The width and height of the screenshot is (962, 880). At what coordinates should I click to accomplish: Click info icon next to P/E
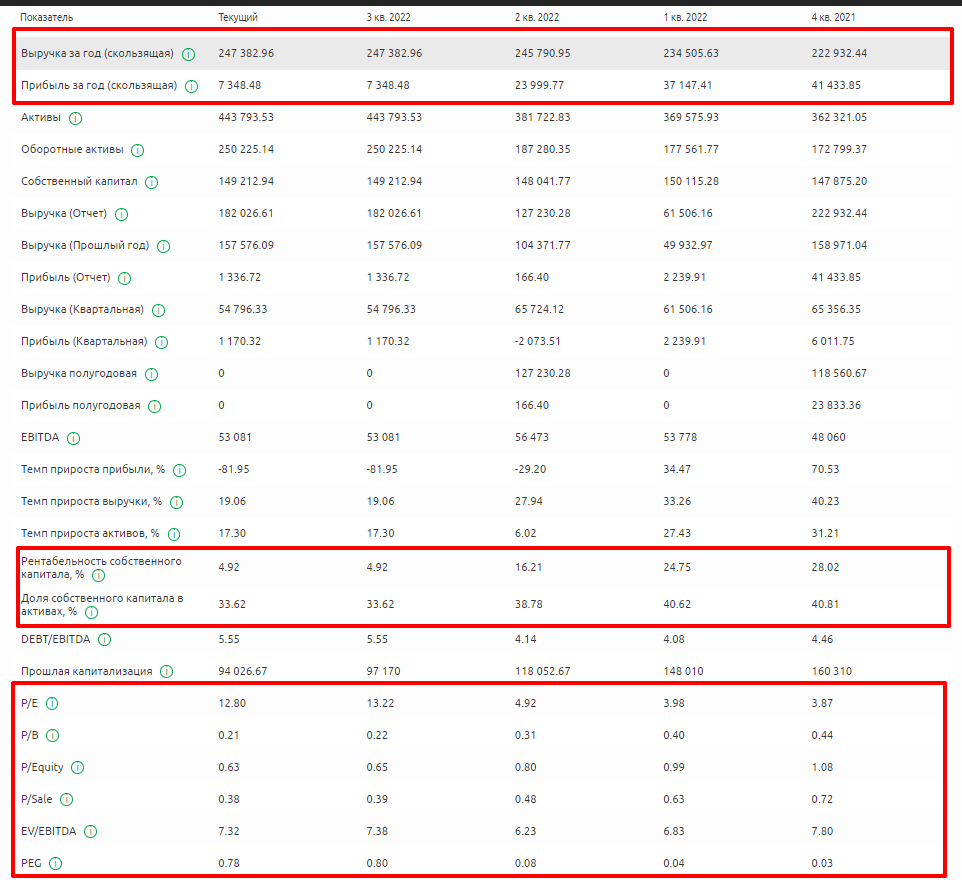(x=52, y=703)
